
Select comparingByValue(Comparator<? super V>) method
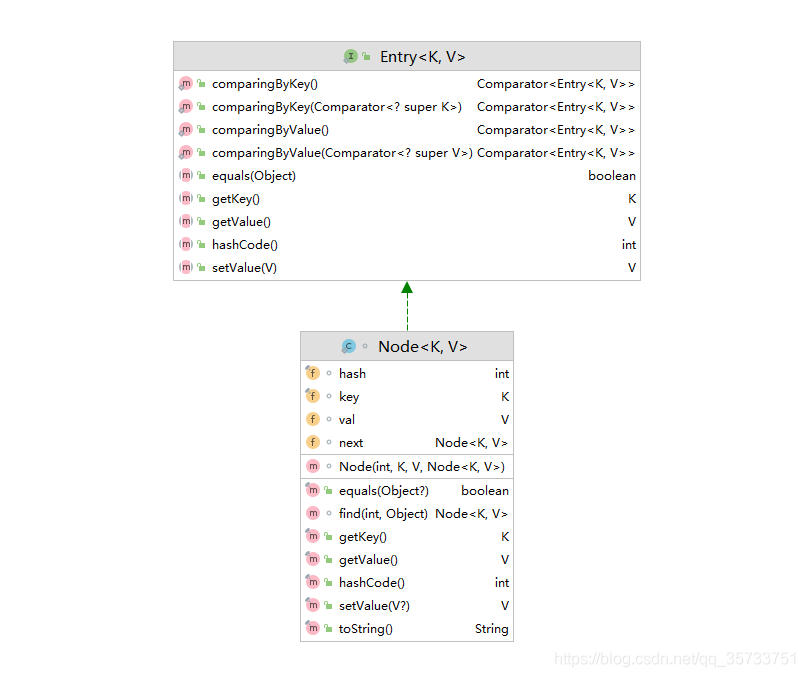pos(341,153)
